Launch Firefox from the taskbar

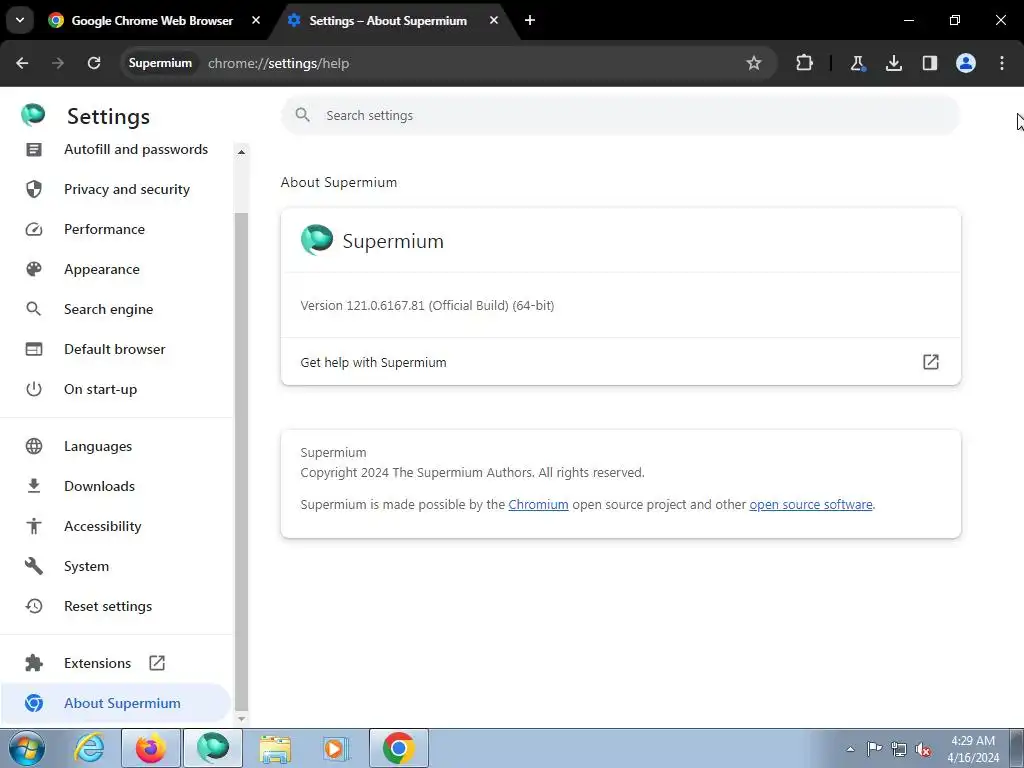coord(151,748)
